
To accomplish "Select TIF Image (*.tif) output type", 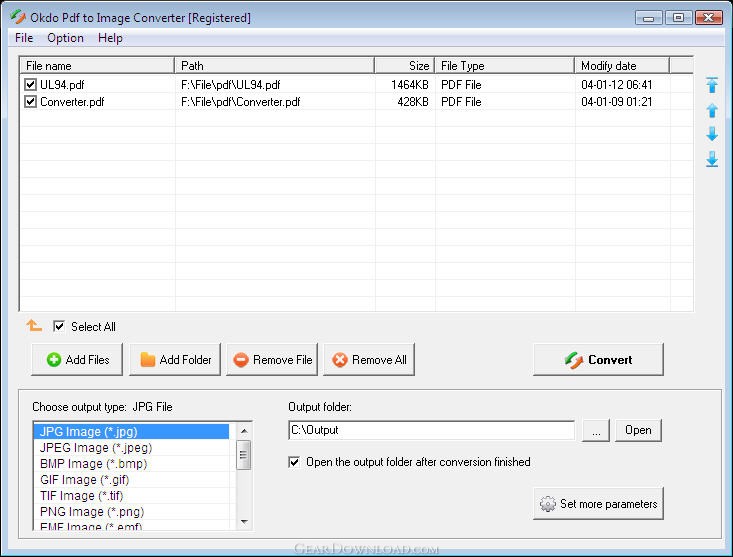I will (x=131, y=495).
